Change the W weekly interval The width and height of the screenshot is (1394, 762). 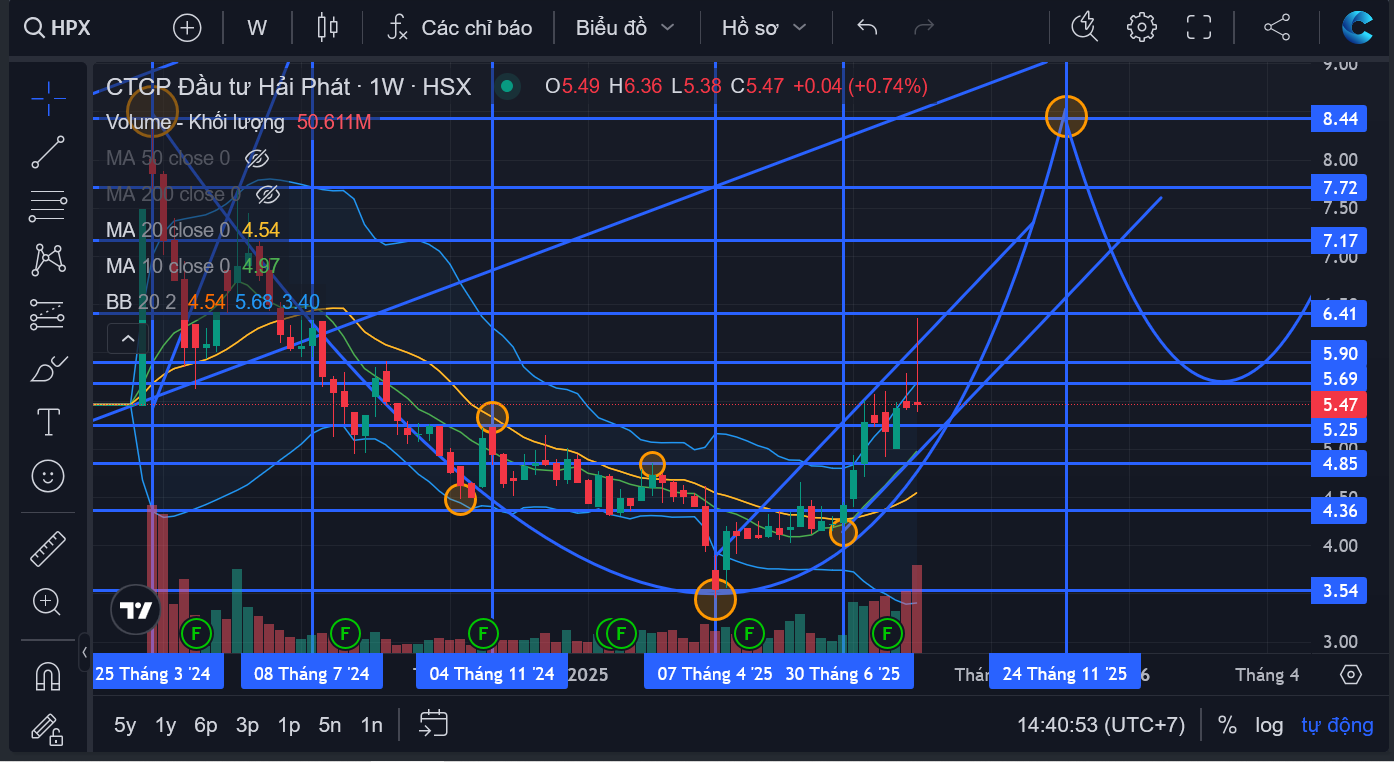(257, 27)
